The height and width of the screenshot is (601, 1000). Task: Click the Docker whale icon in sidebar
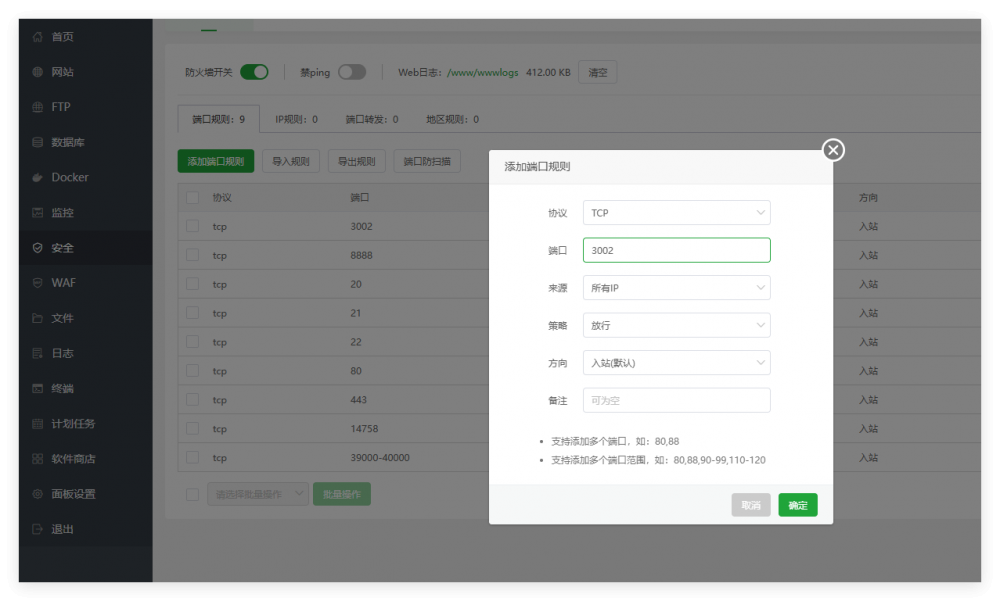[37, 177]
